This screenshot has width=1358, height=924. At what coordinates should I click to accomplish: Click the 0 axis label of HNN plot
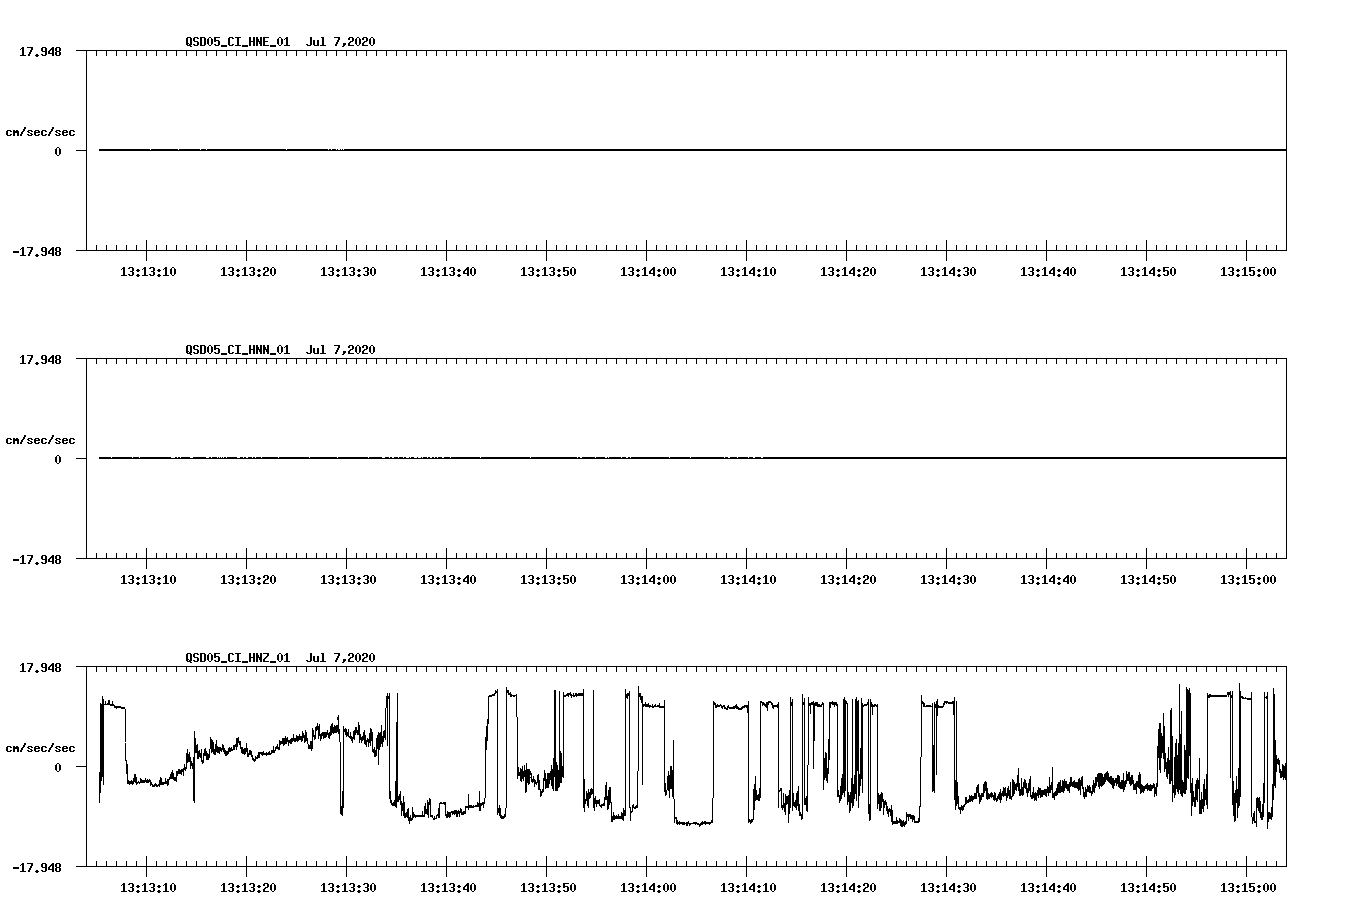58,459
